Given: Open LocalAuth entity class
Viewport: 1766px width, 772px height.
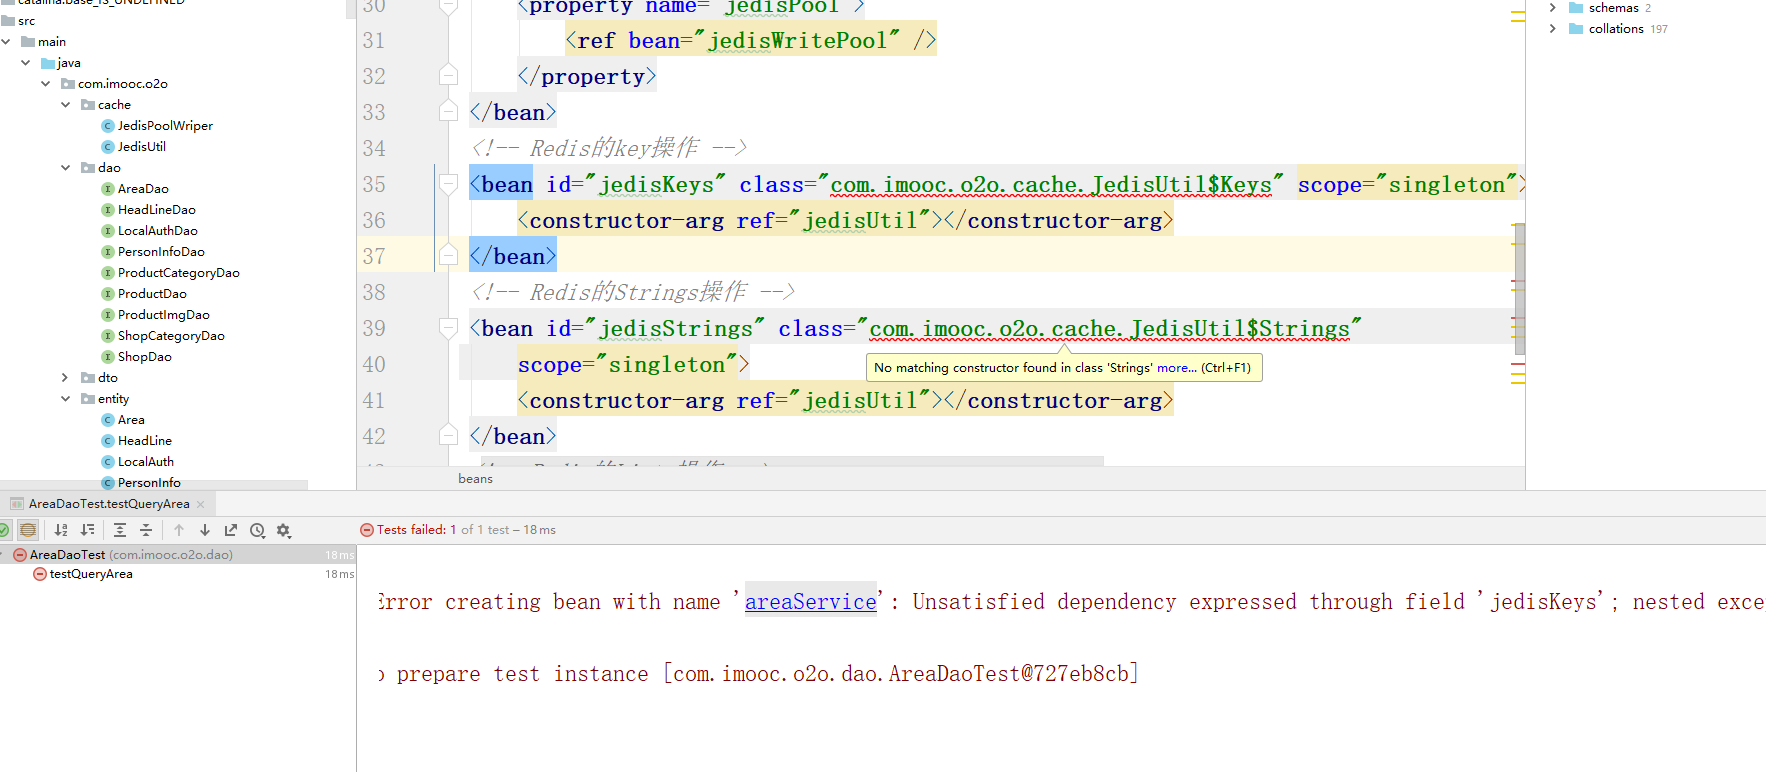Looking at the screenshot, I should pos(146,462).
